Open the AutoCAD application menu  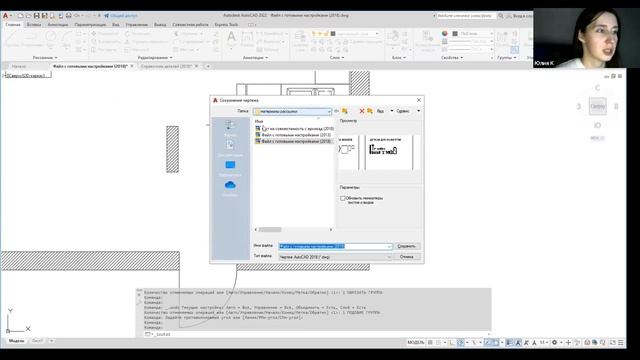pyautogui.click(x=6, y=16)
